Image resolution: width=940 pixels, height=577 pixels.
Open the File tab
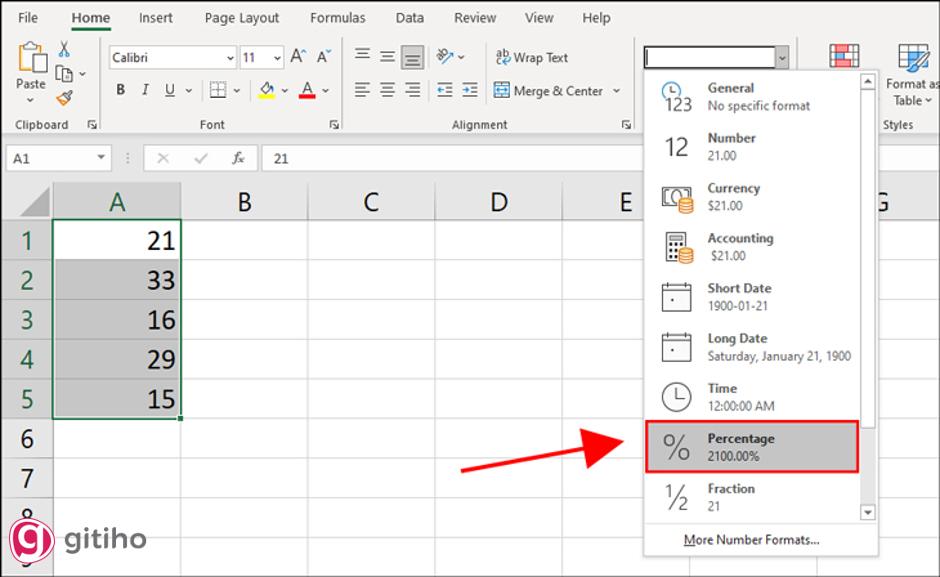28,18
